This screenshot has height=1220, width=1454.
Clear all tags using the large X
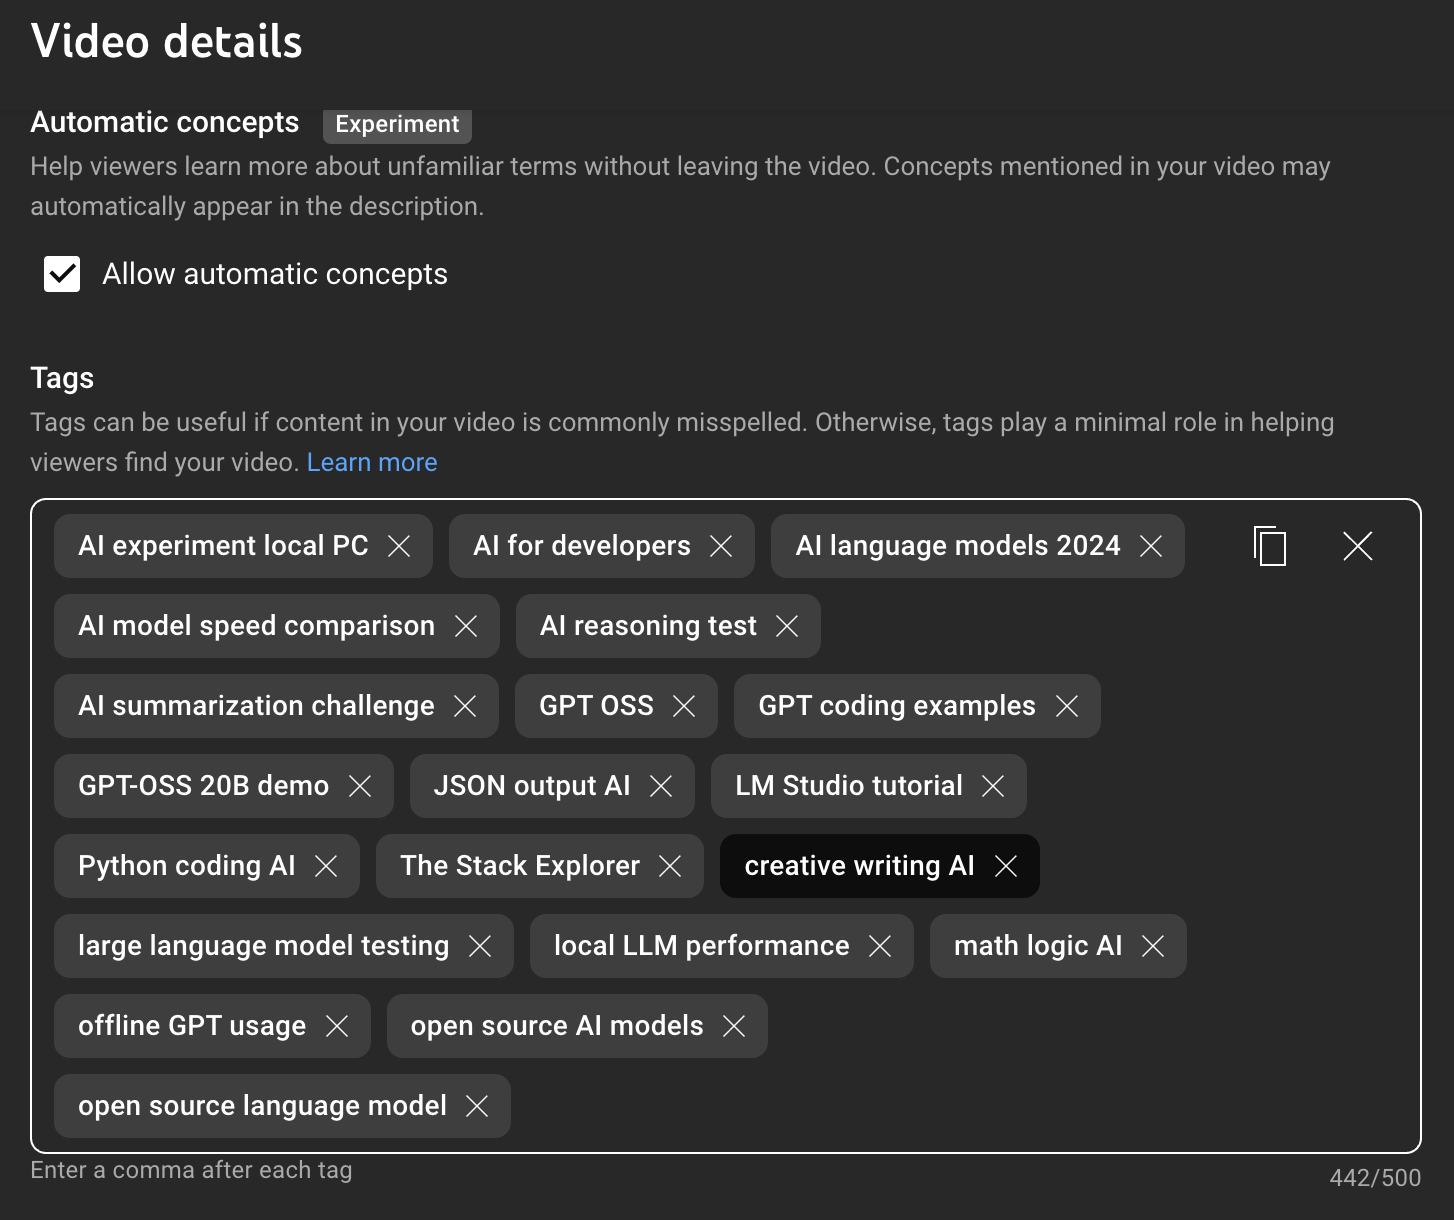tap(1357, 546)
